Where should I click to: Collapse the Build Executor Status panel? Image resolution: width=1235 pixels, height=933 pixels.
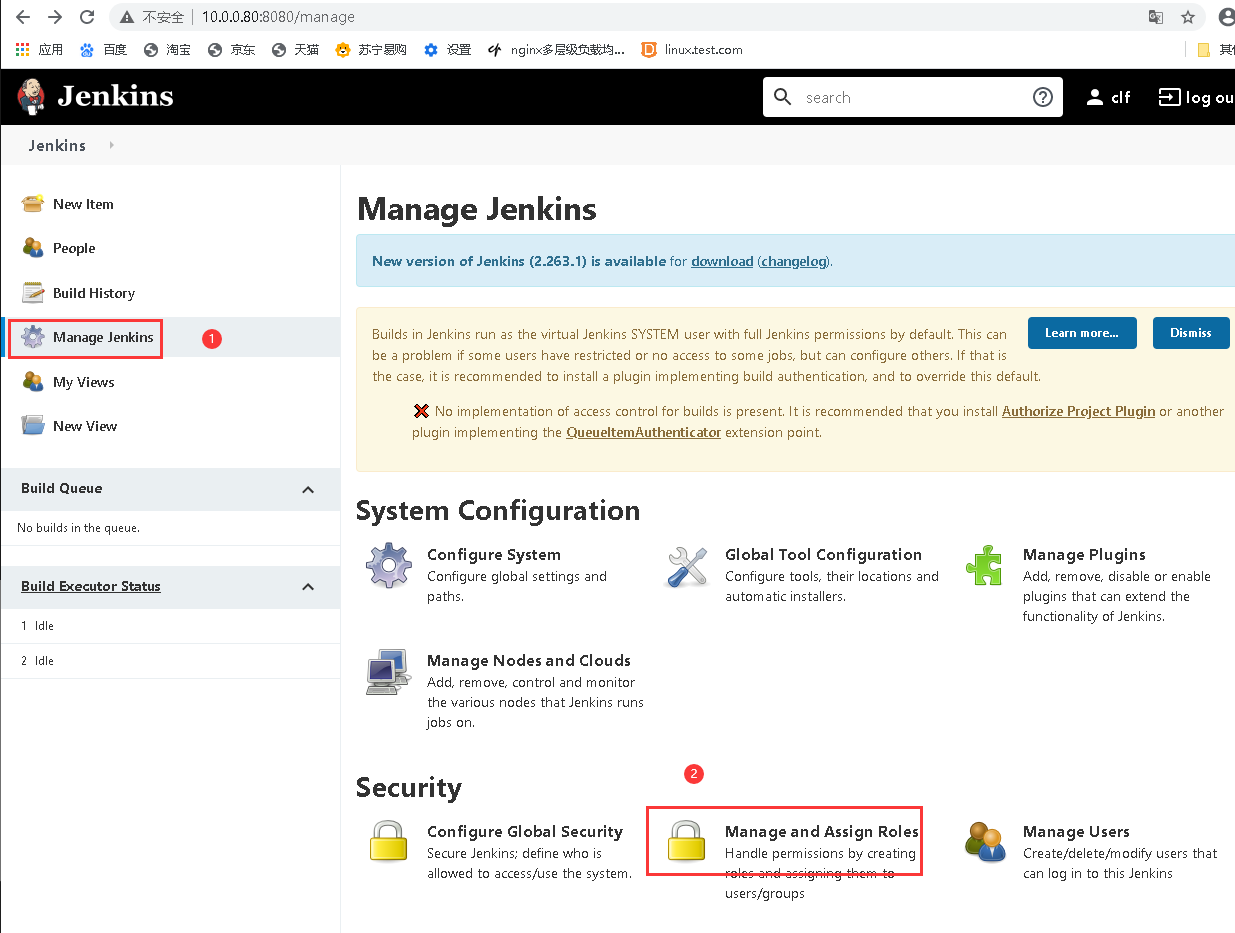tap(308, 587)
